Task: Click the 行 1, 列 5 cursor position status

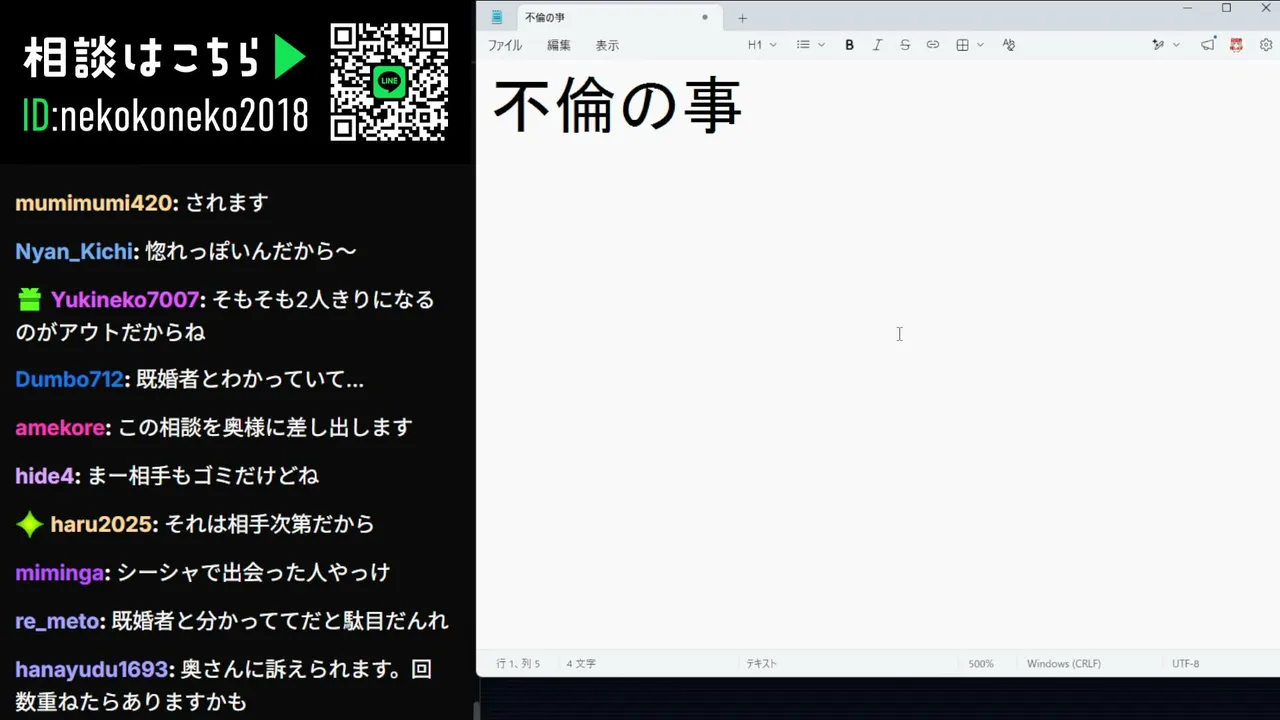Action: click(518, 664)
